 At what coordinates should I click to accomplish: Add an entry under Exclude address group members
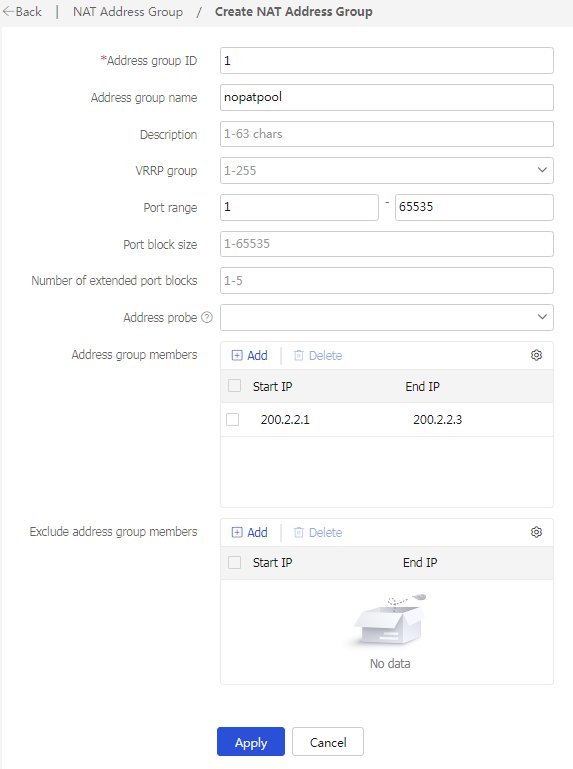tap(249, 533)
